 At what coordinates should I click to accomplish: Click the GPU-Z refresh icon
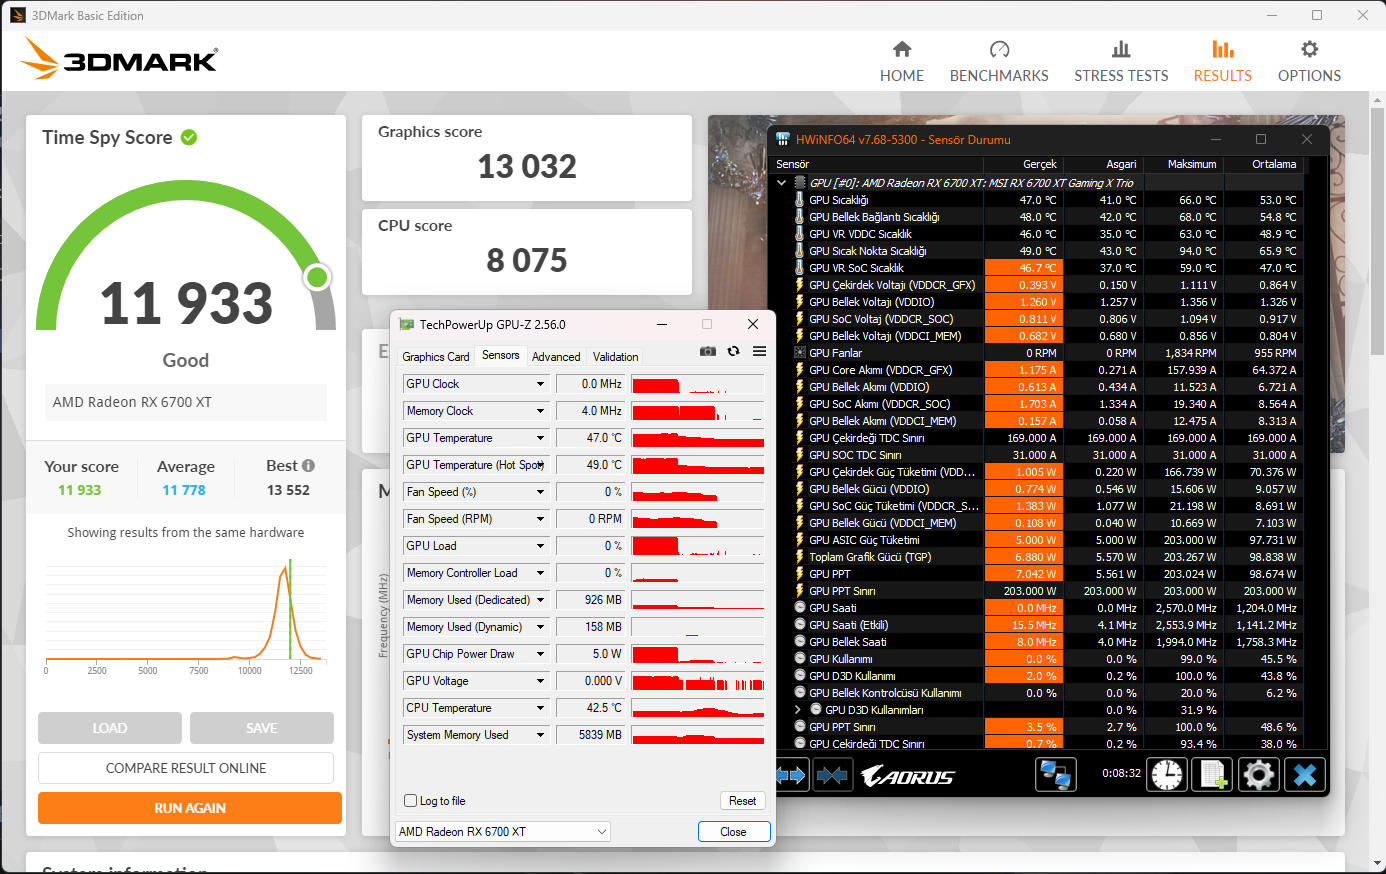(x=733, y=351)
